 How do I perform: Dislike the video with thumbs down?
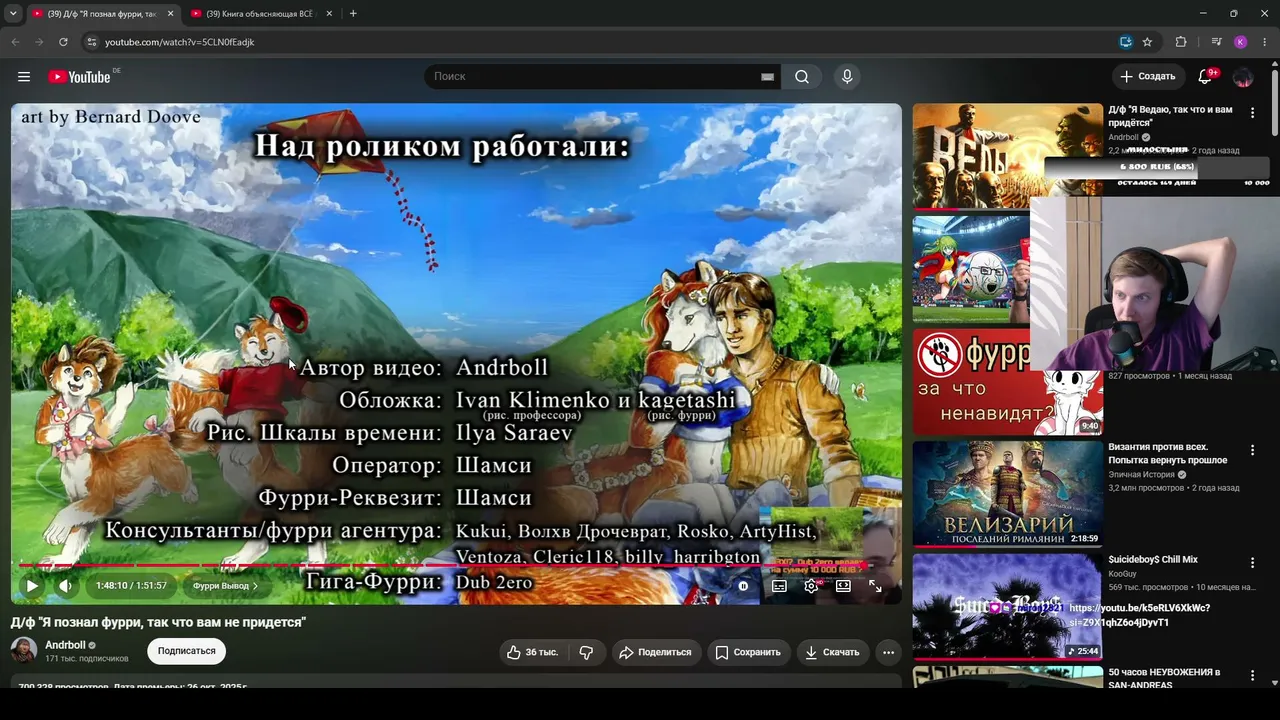pos(586,652)
